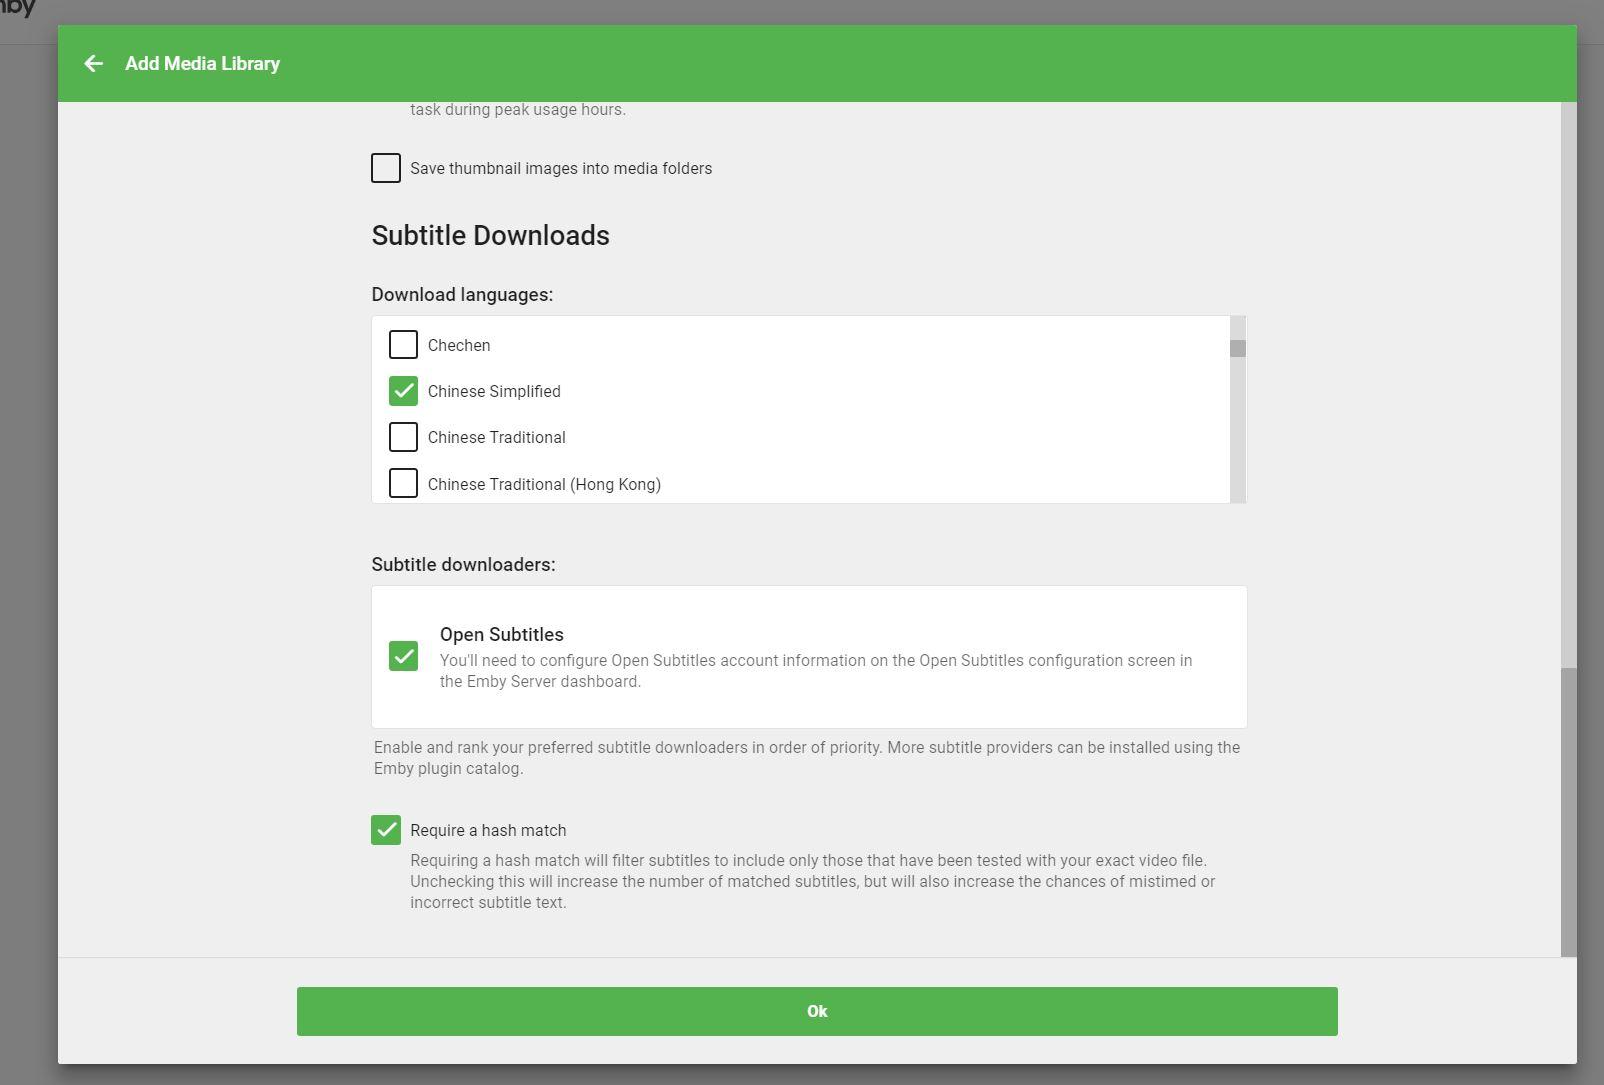Viewport: 1604px width, 1085px height.
Task: Check the Chechen language checkbox
Action: click(x=403, y=345)
